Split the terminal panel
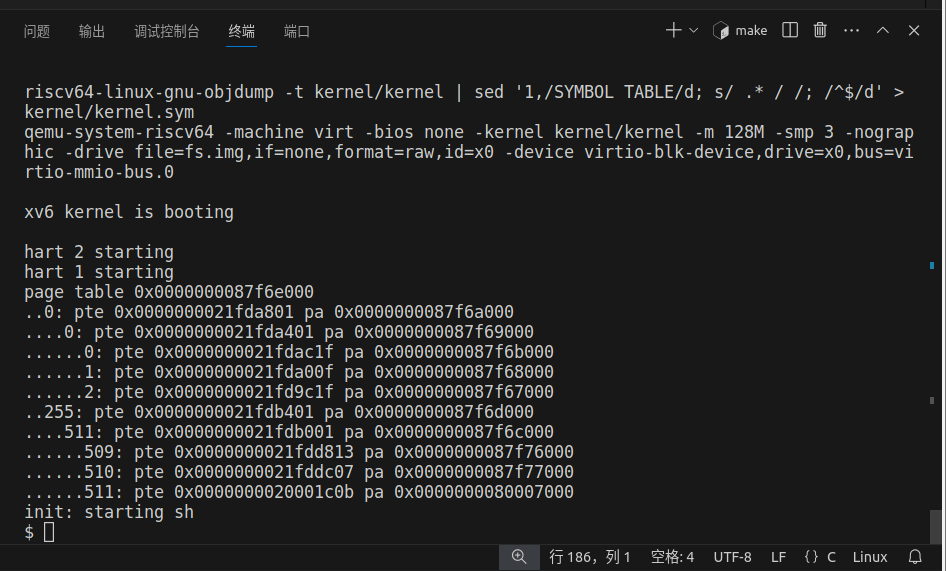Viewport: 946px width, 571px height. tap(790, 30)
